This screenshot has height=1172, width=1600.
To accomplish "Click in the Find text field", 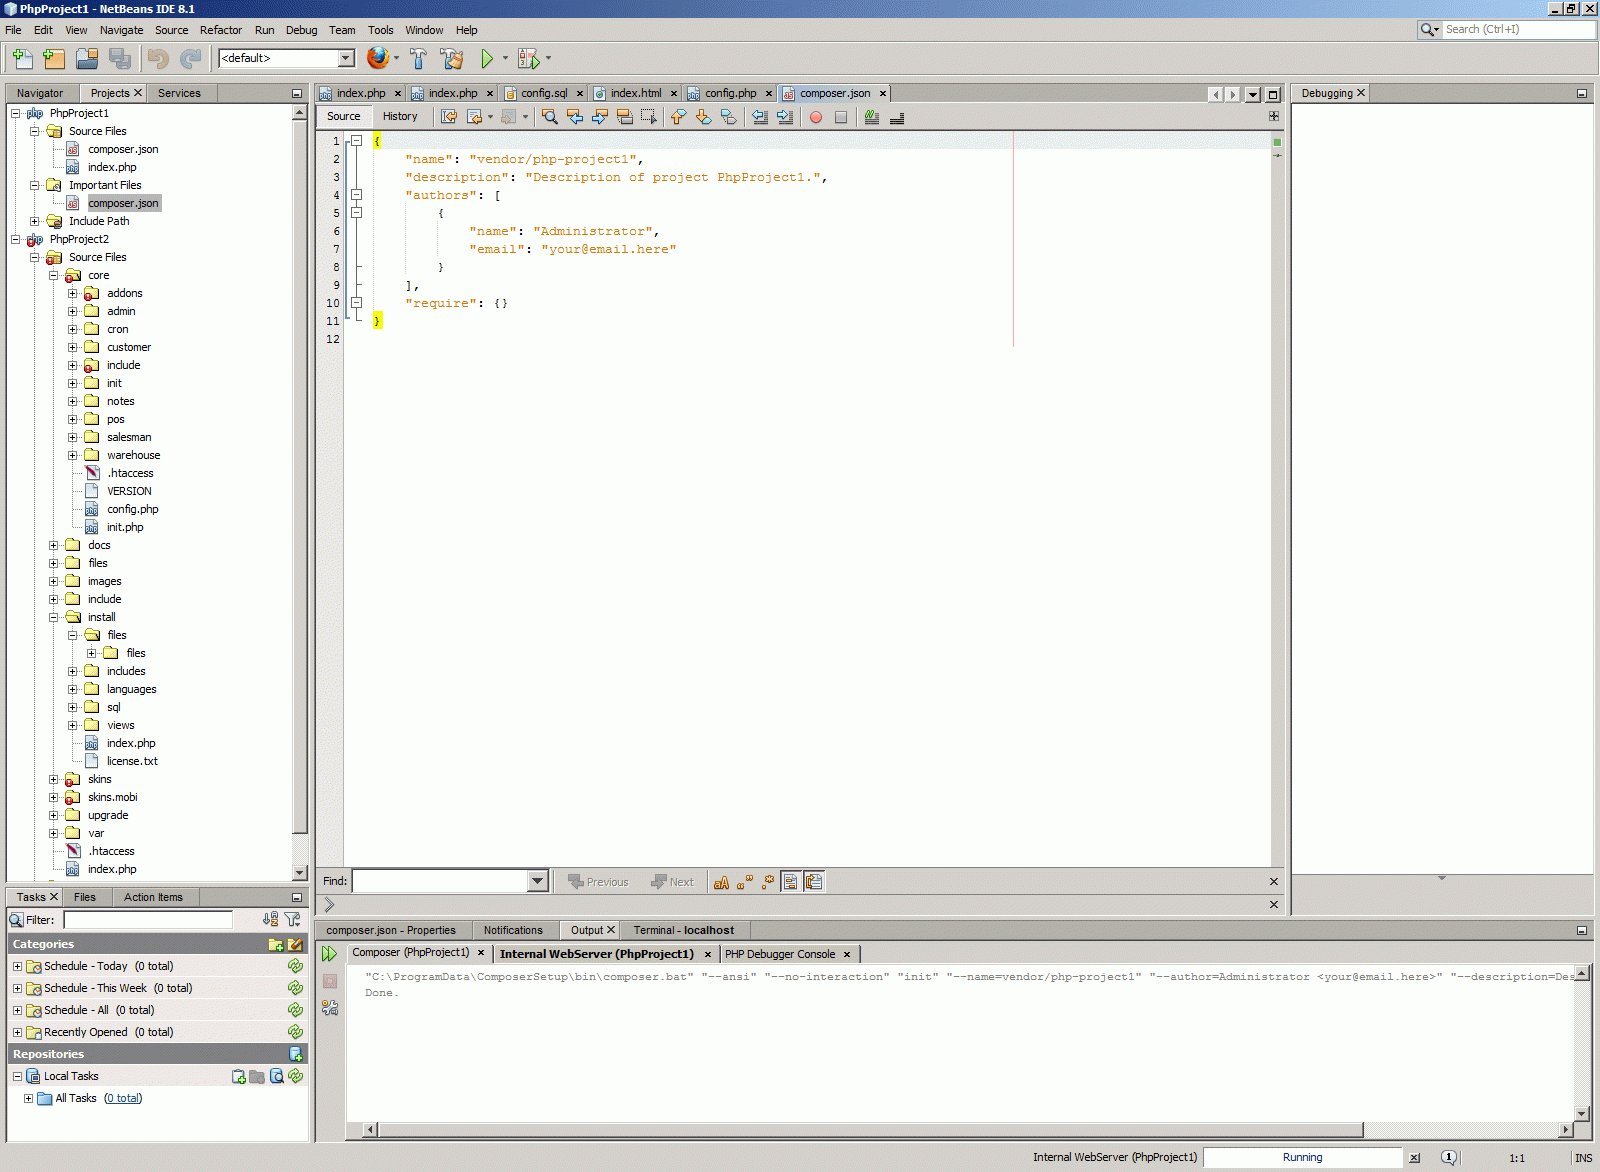I will [x=440, y=881].
